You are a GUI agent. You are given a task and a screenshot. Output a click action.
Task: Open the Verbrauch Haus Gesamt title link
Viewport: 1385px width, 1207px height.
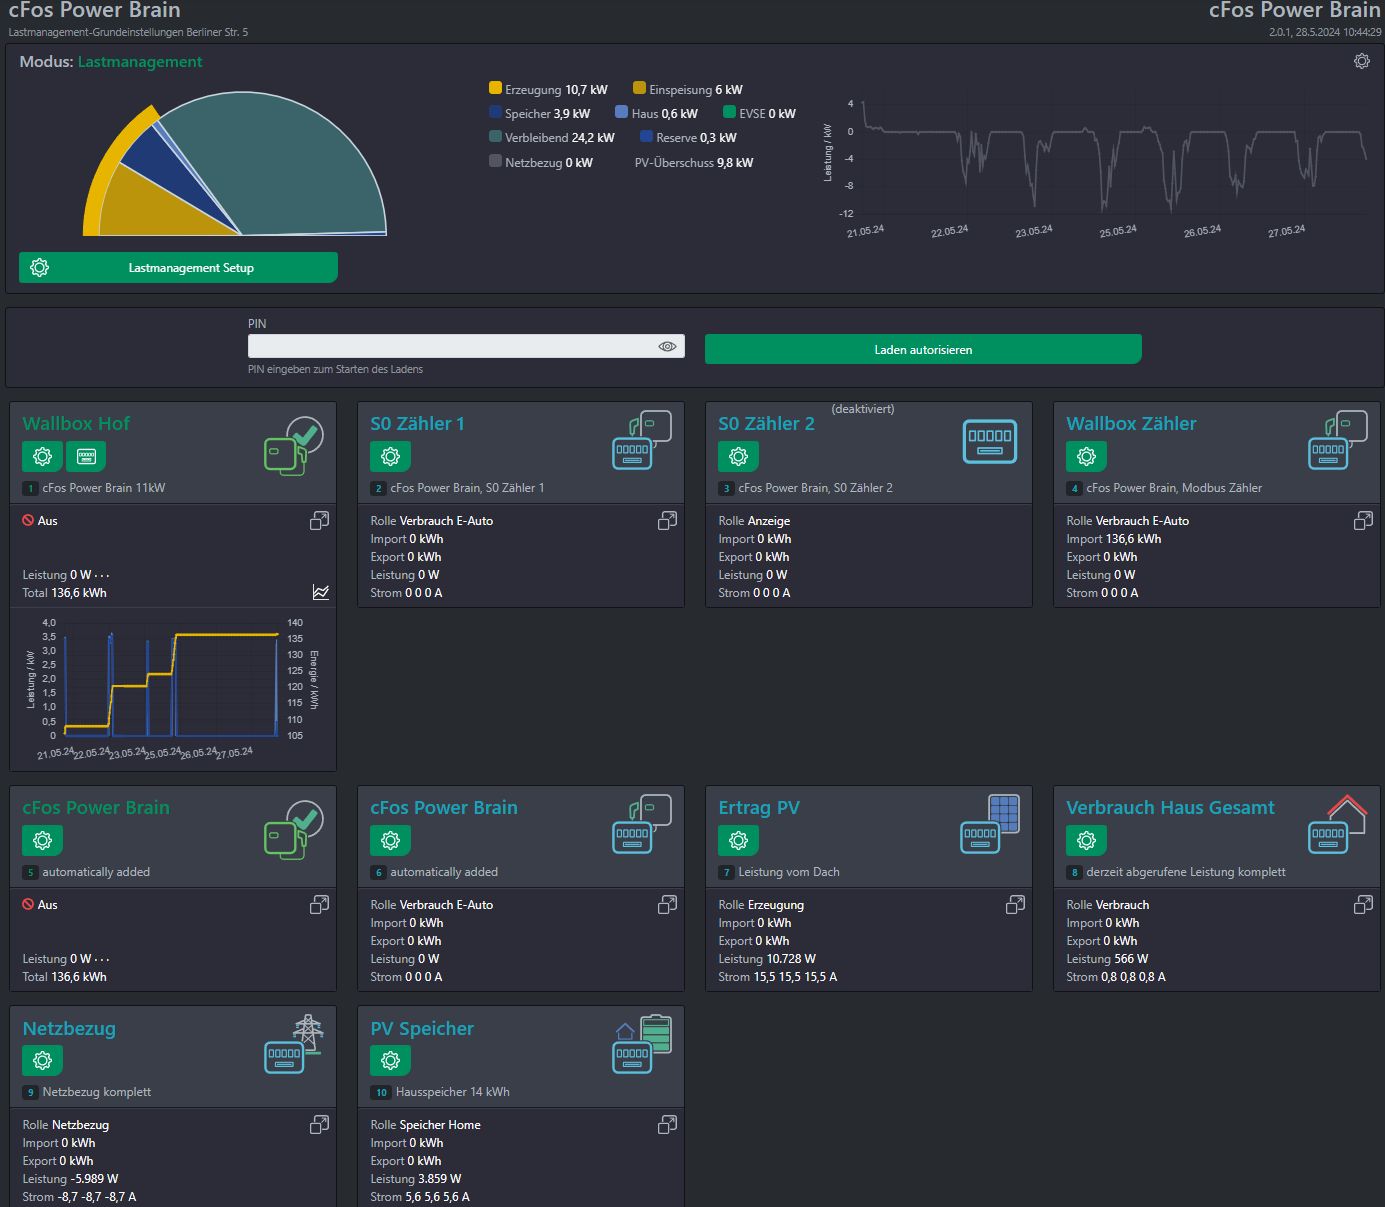point(1170,807)
